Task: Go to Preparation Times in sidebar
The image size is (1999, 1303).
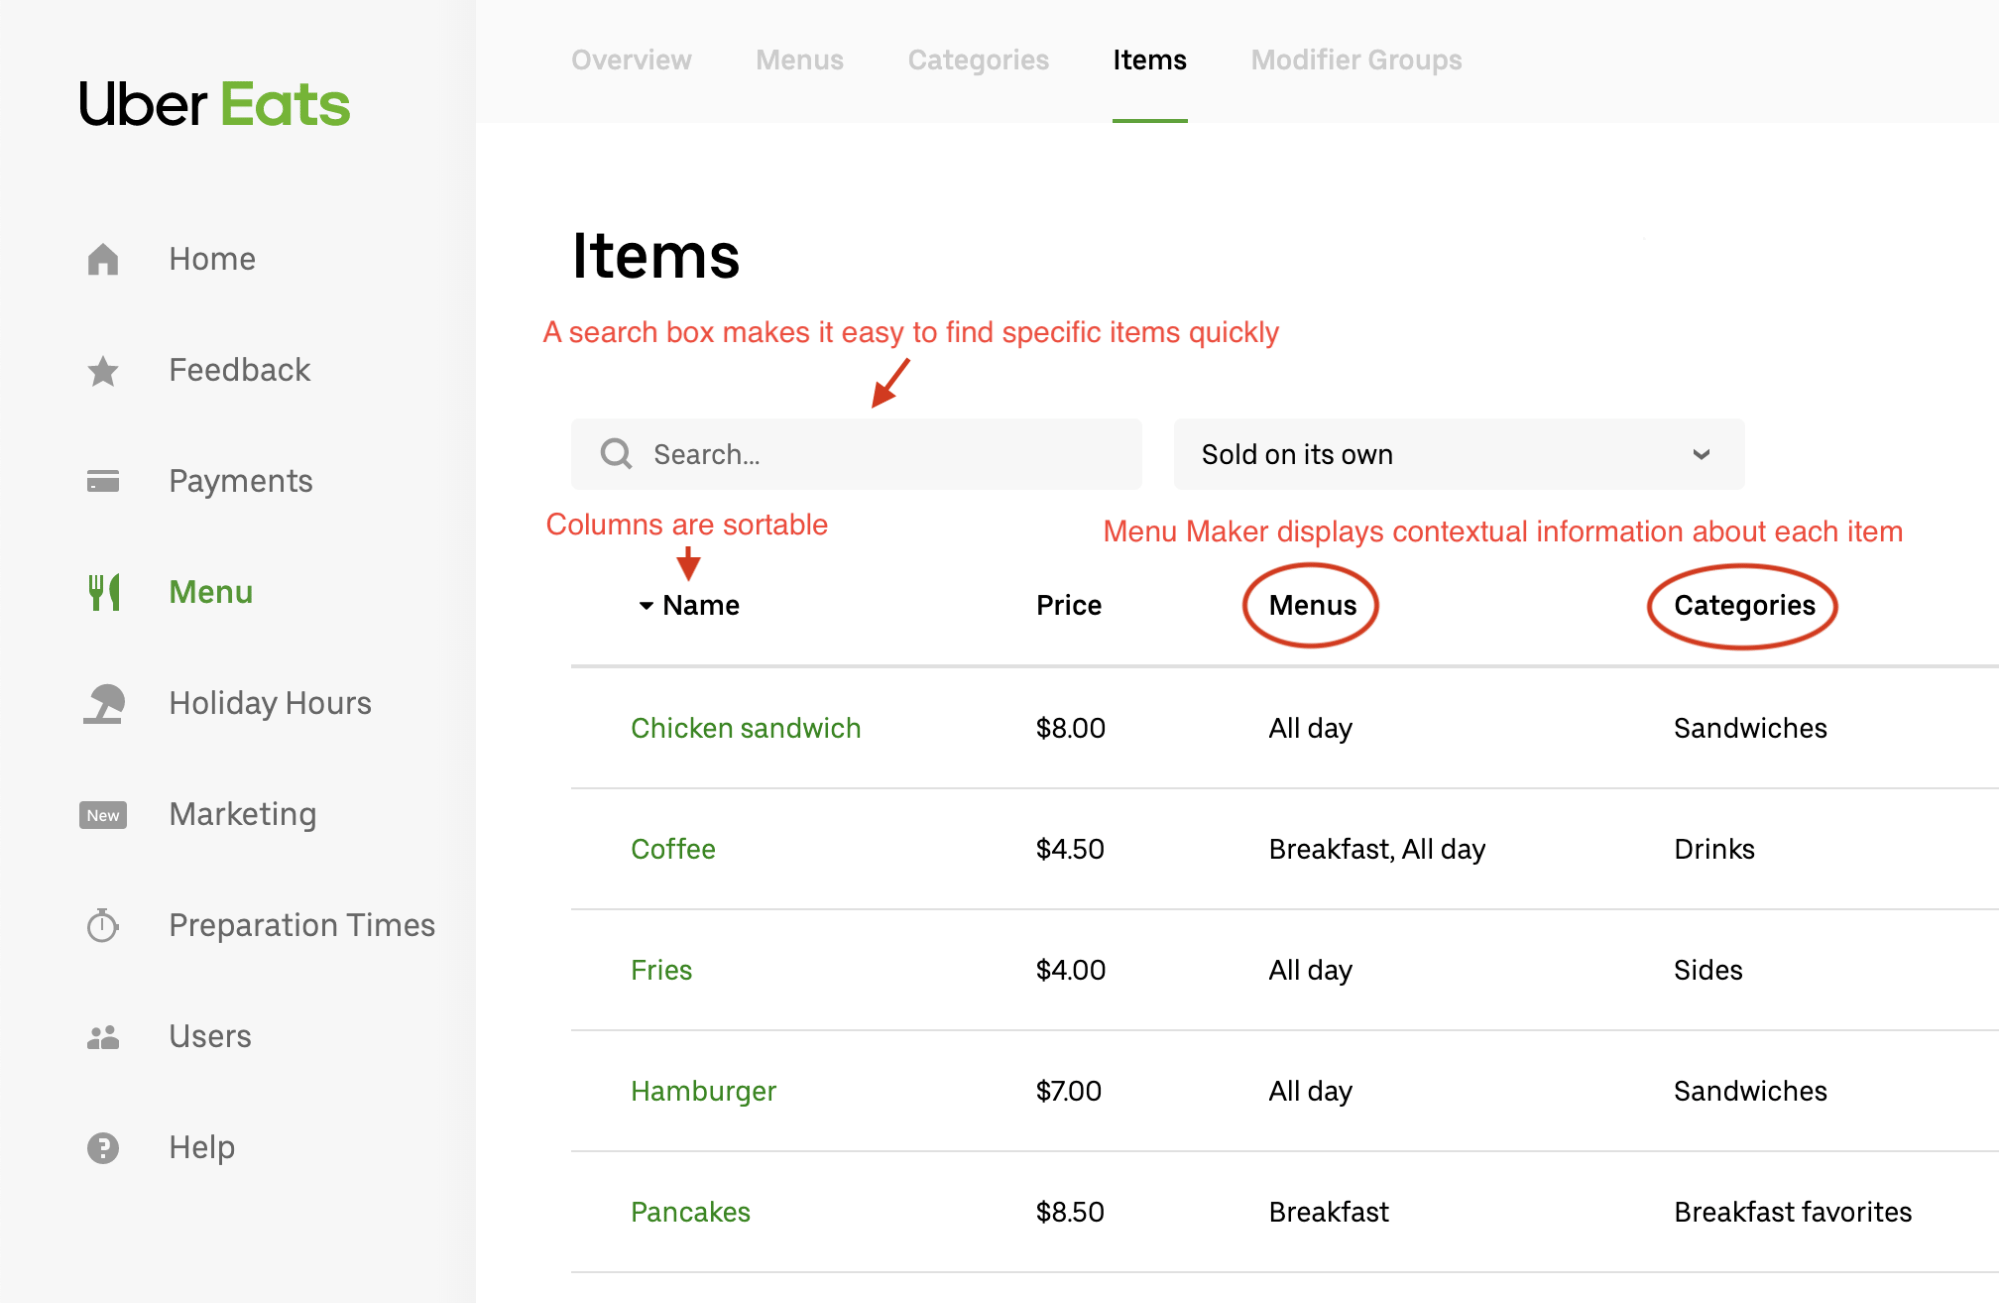Action: [302, 925]
